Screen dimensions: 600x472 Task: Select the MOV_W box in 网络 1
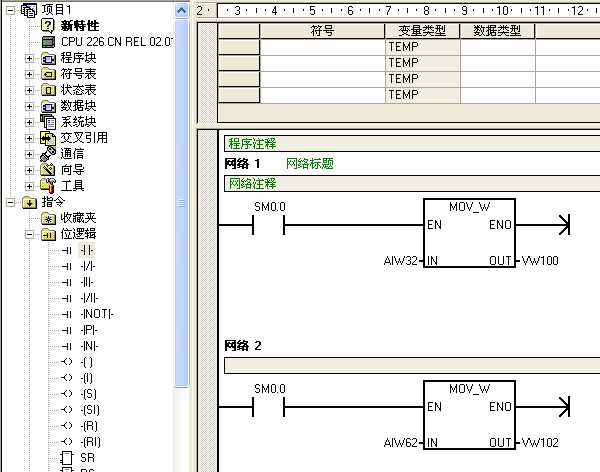(x=470, y=233)
